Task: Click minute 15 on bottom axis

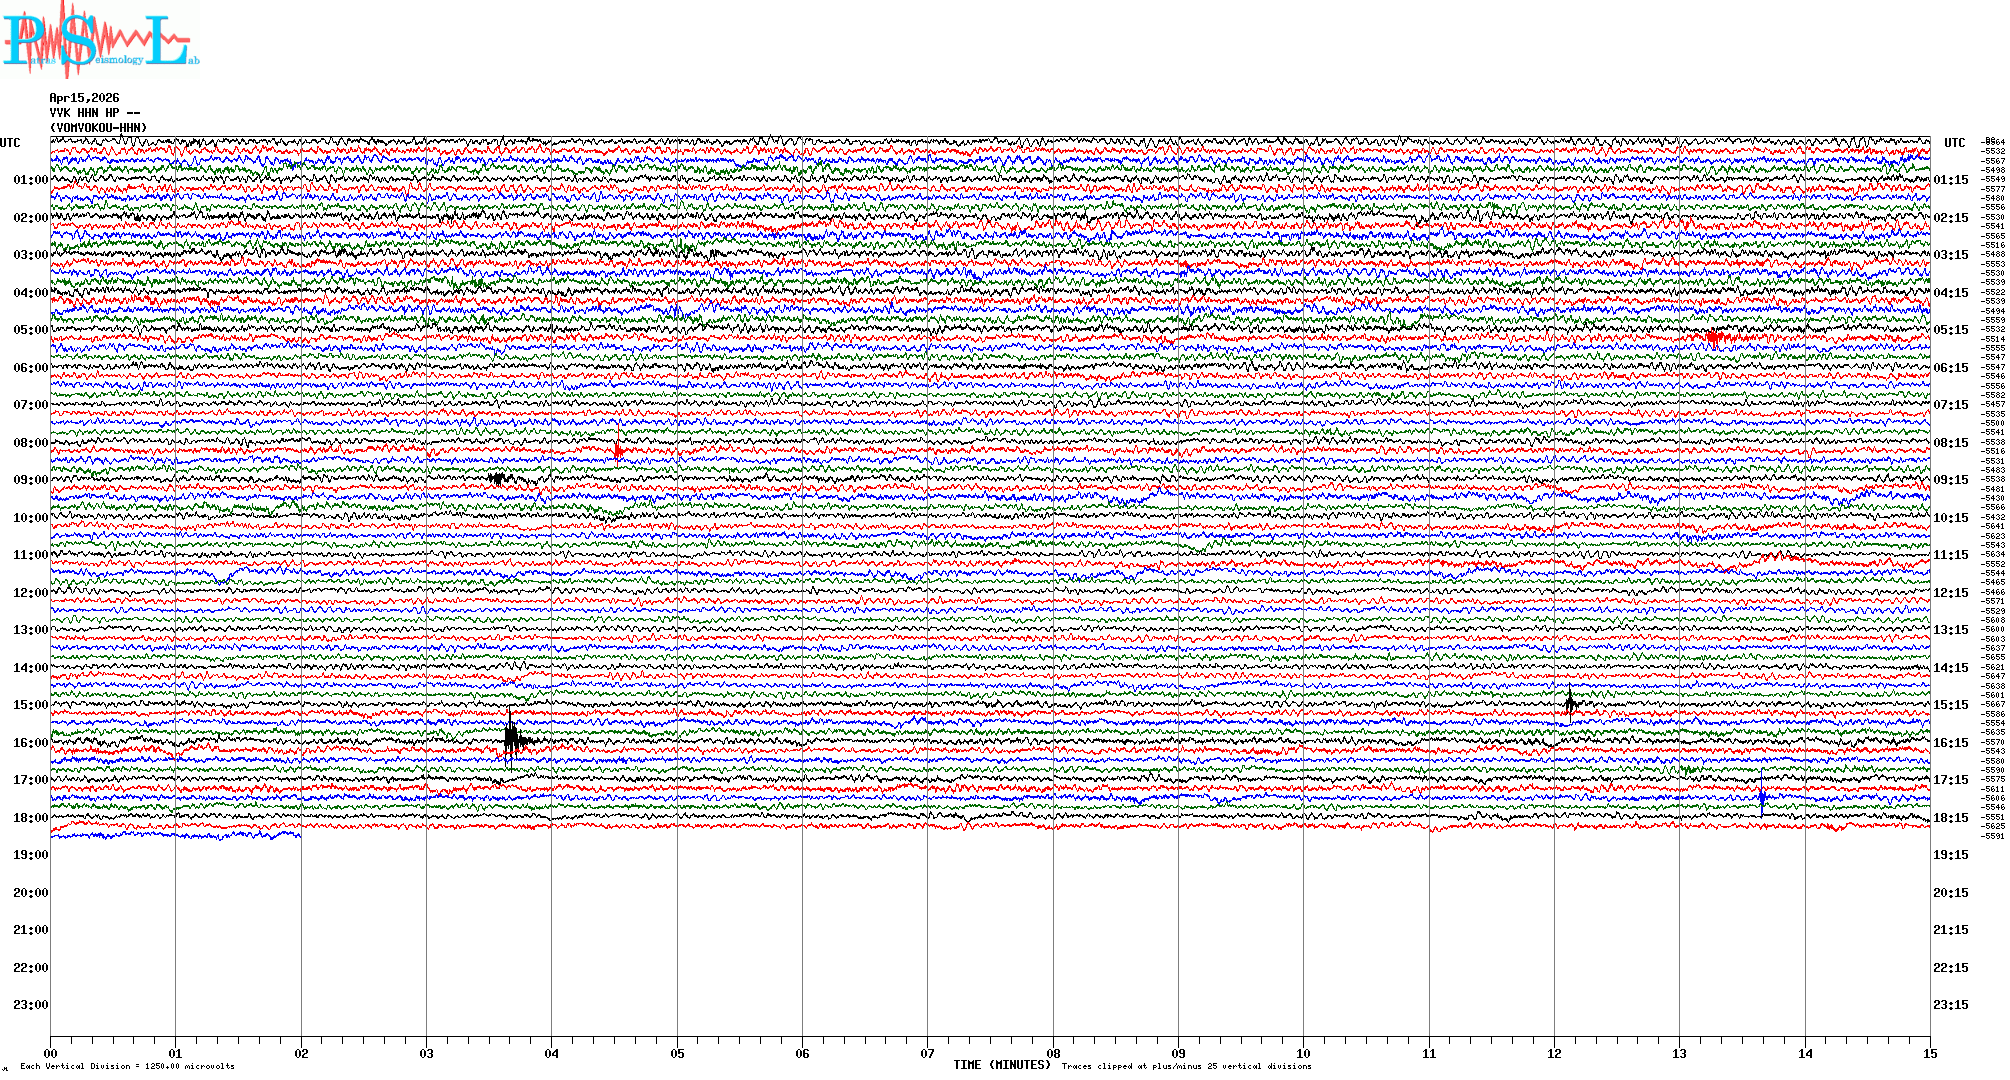Action: click(1929, 1053)
